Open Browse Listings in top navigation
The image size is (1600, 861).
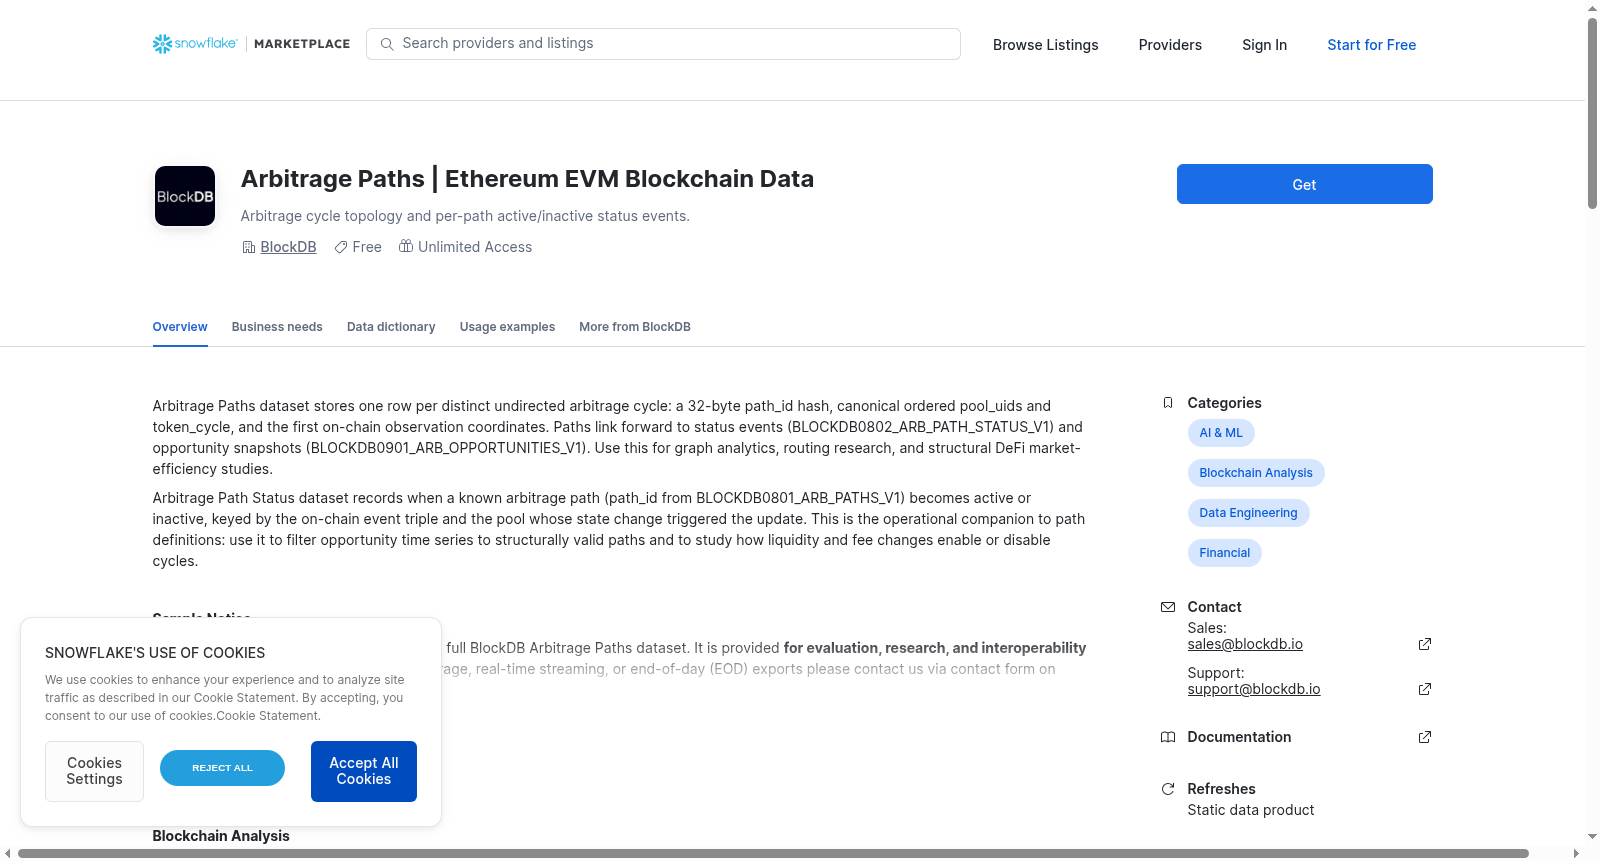point(1046,45)
